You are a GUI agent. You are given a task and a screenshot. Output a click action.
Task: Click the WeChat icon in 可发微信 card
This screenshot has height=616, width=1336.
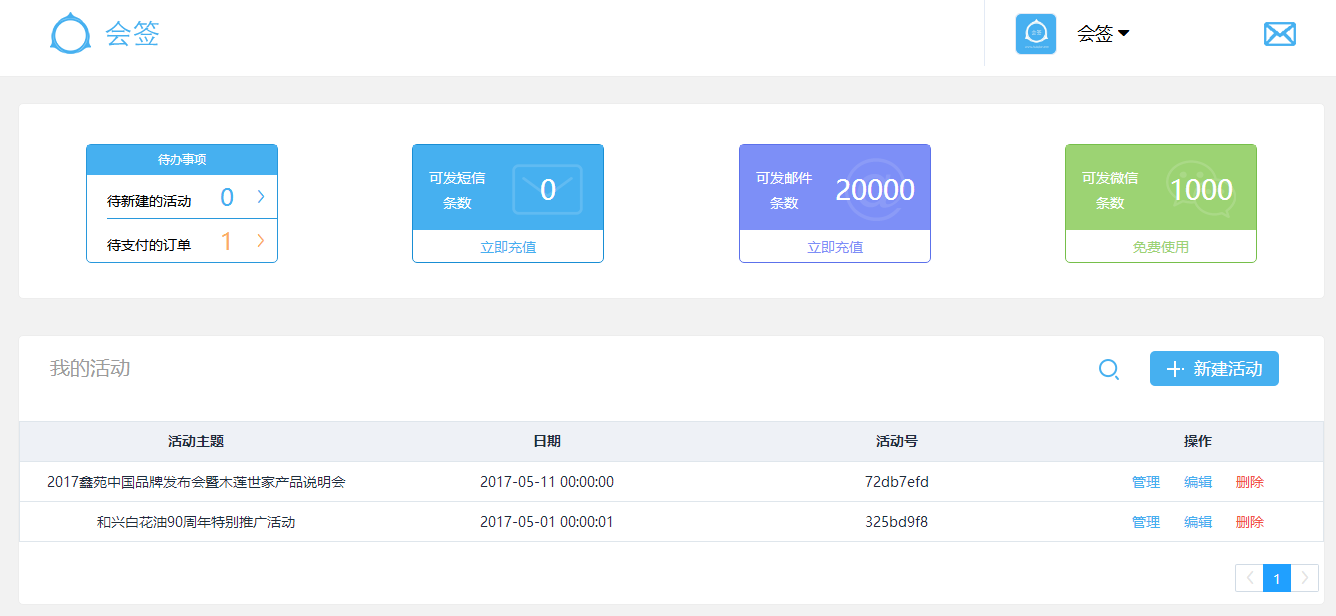(x=1200, y=189)
